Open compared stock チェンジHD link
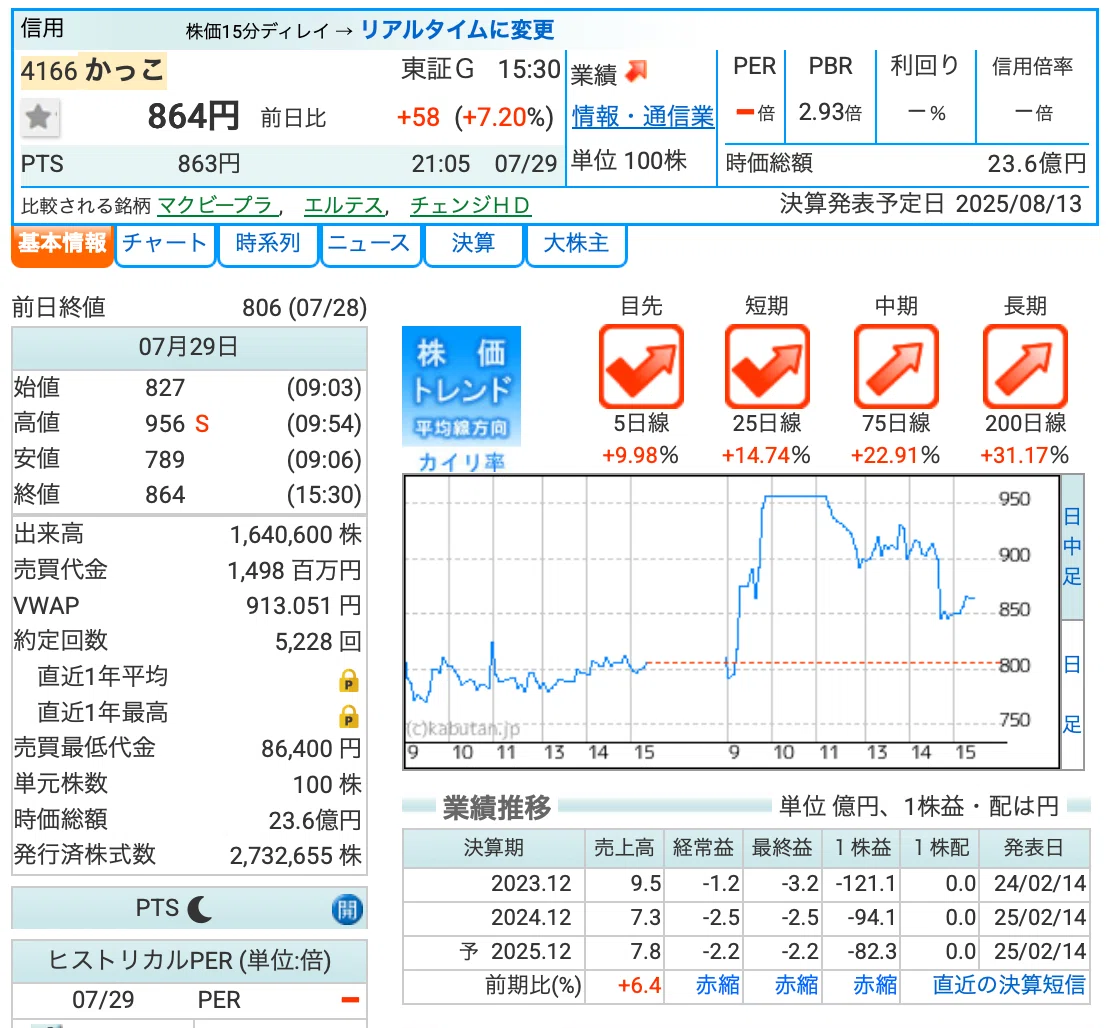Image resolution: width=1112 pixels, height=1028 pixels. tap(469, 206)
